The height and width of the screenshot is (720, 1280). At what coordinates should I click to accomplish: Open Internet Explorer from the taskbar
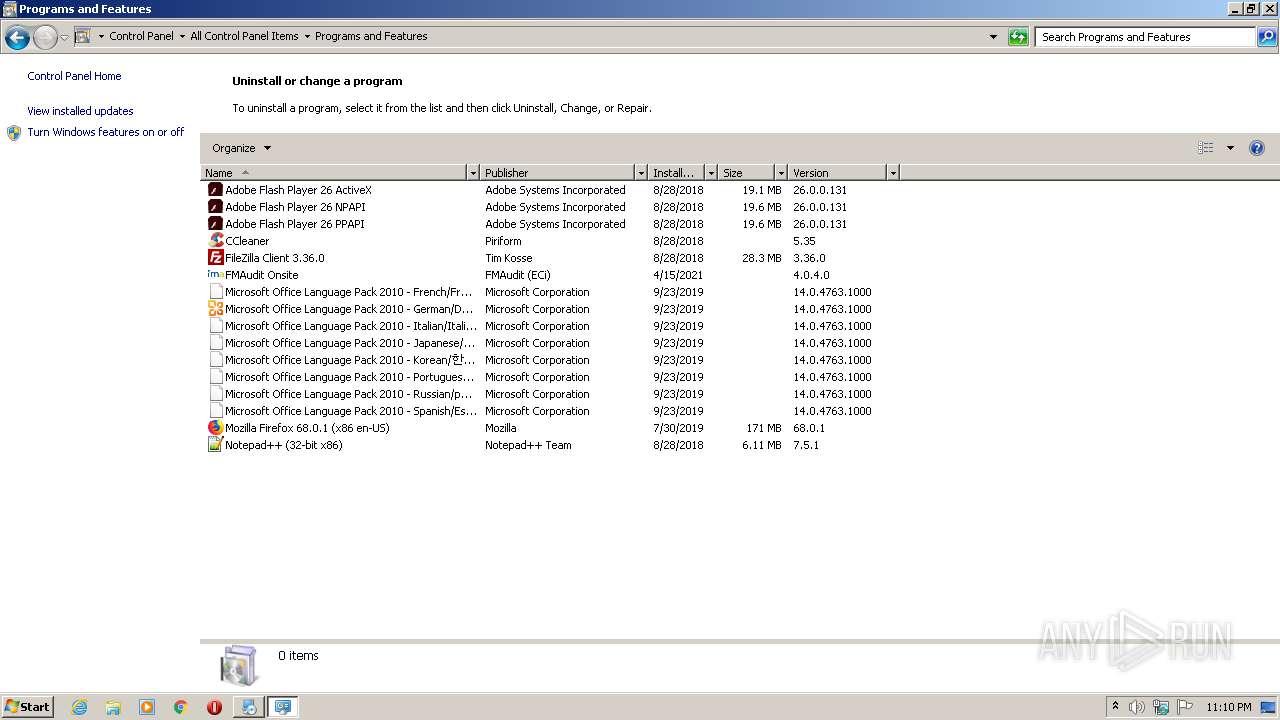(x=79, y=707)
